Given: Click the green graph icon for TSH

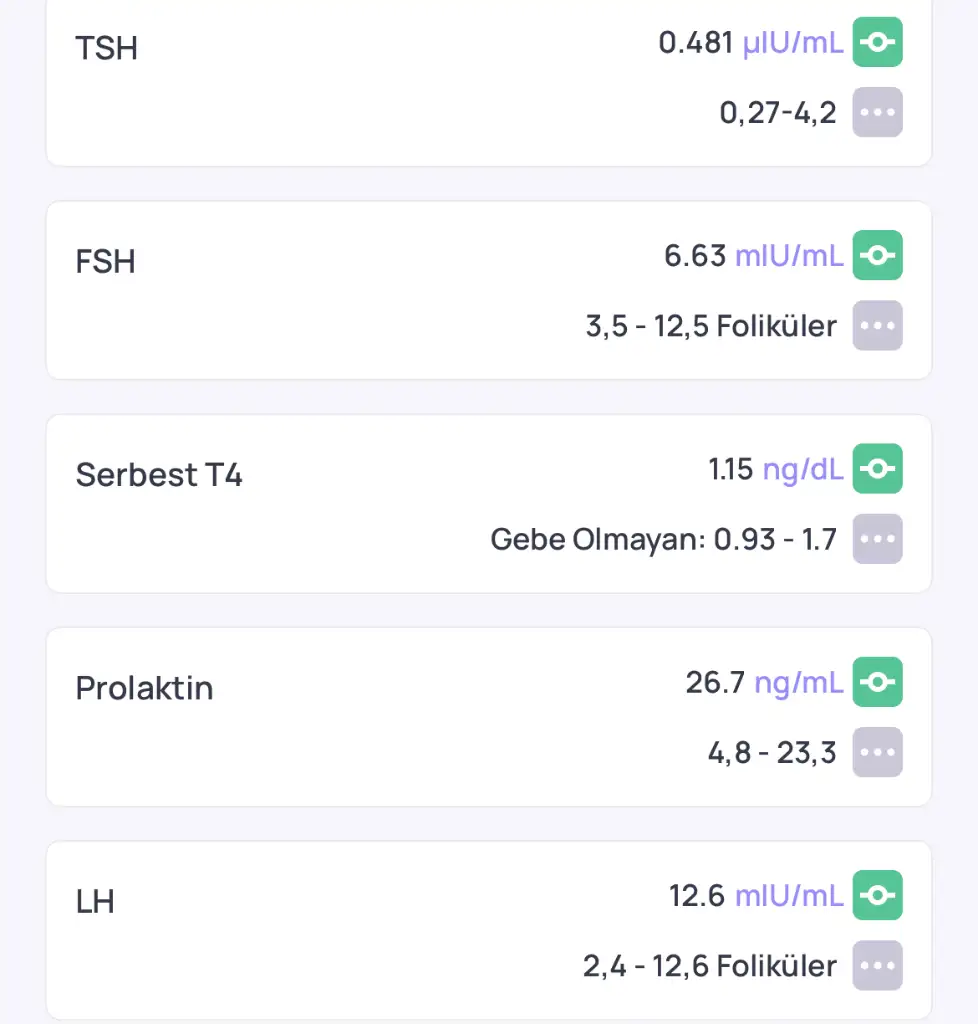Looking at the screenshot, I should 877,42.
